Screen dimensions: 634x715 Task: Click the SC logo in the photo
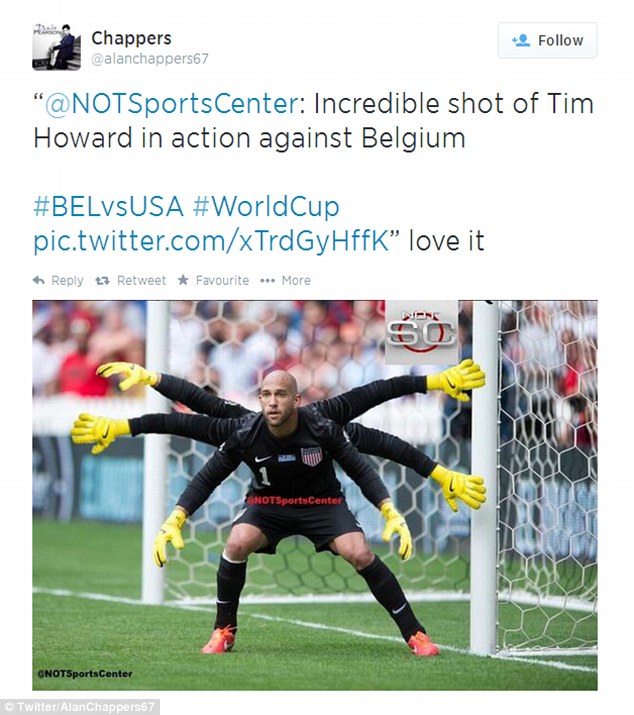(421, 332)
